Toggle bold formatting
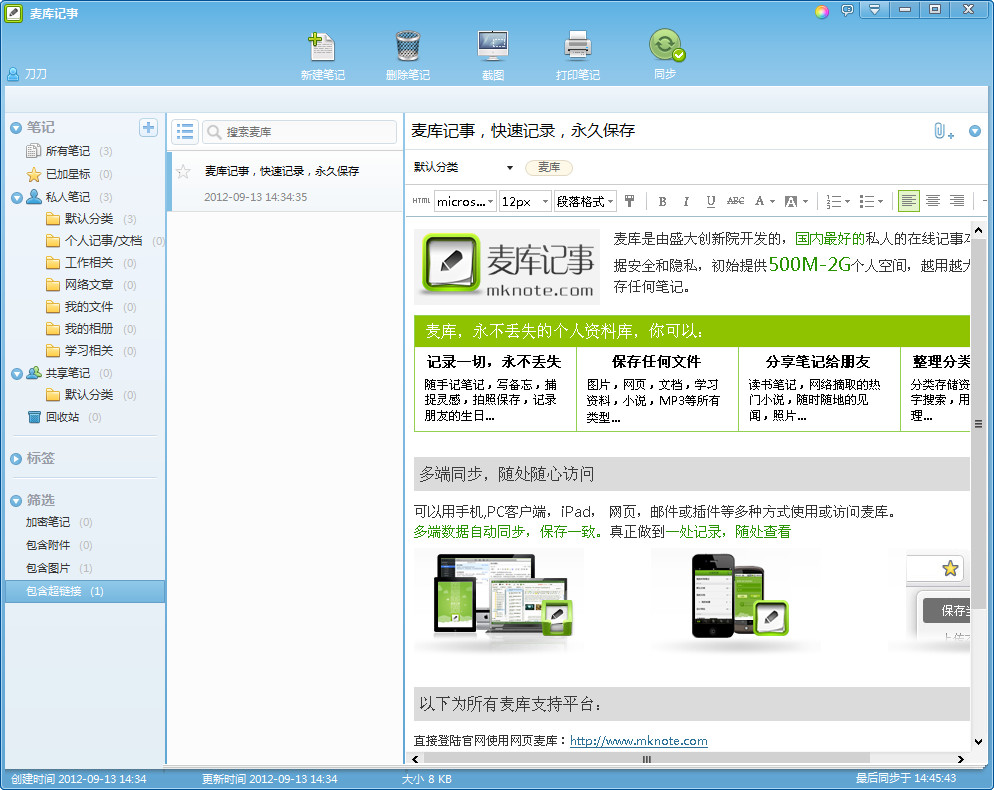This screenshot has height=790, width=994. (662, 202)
